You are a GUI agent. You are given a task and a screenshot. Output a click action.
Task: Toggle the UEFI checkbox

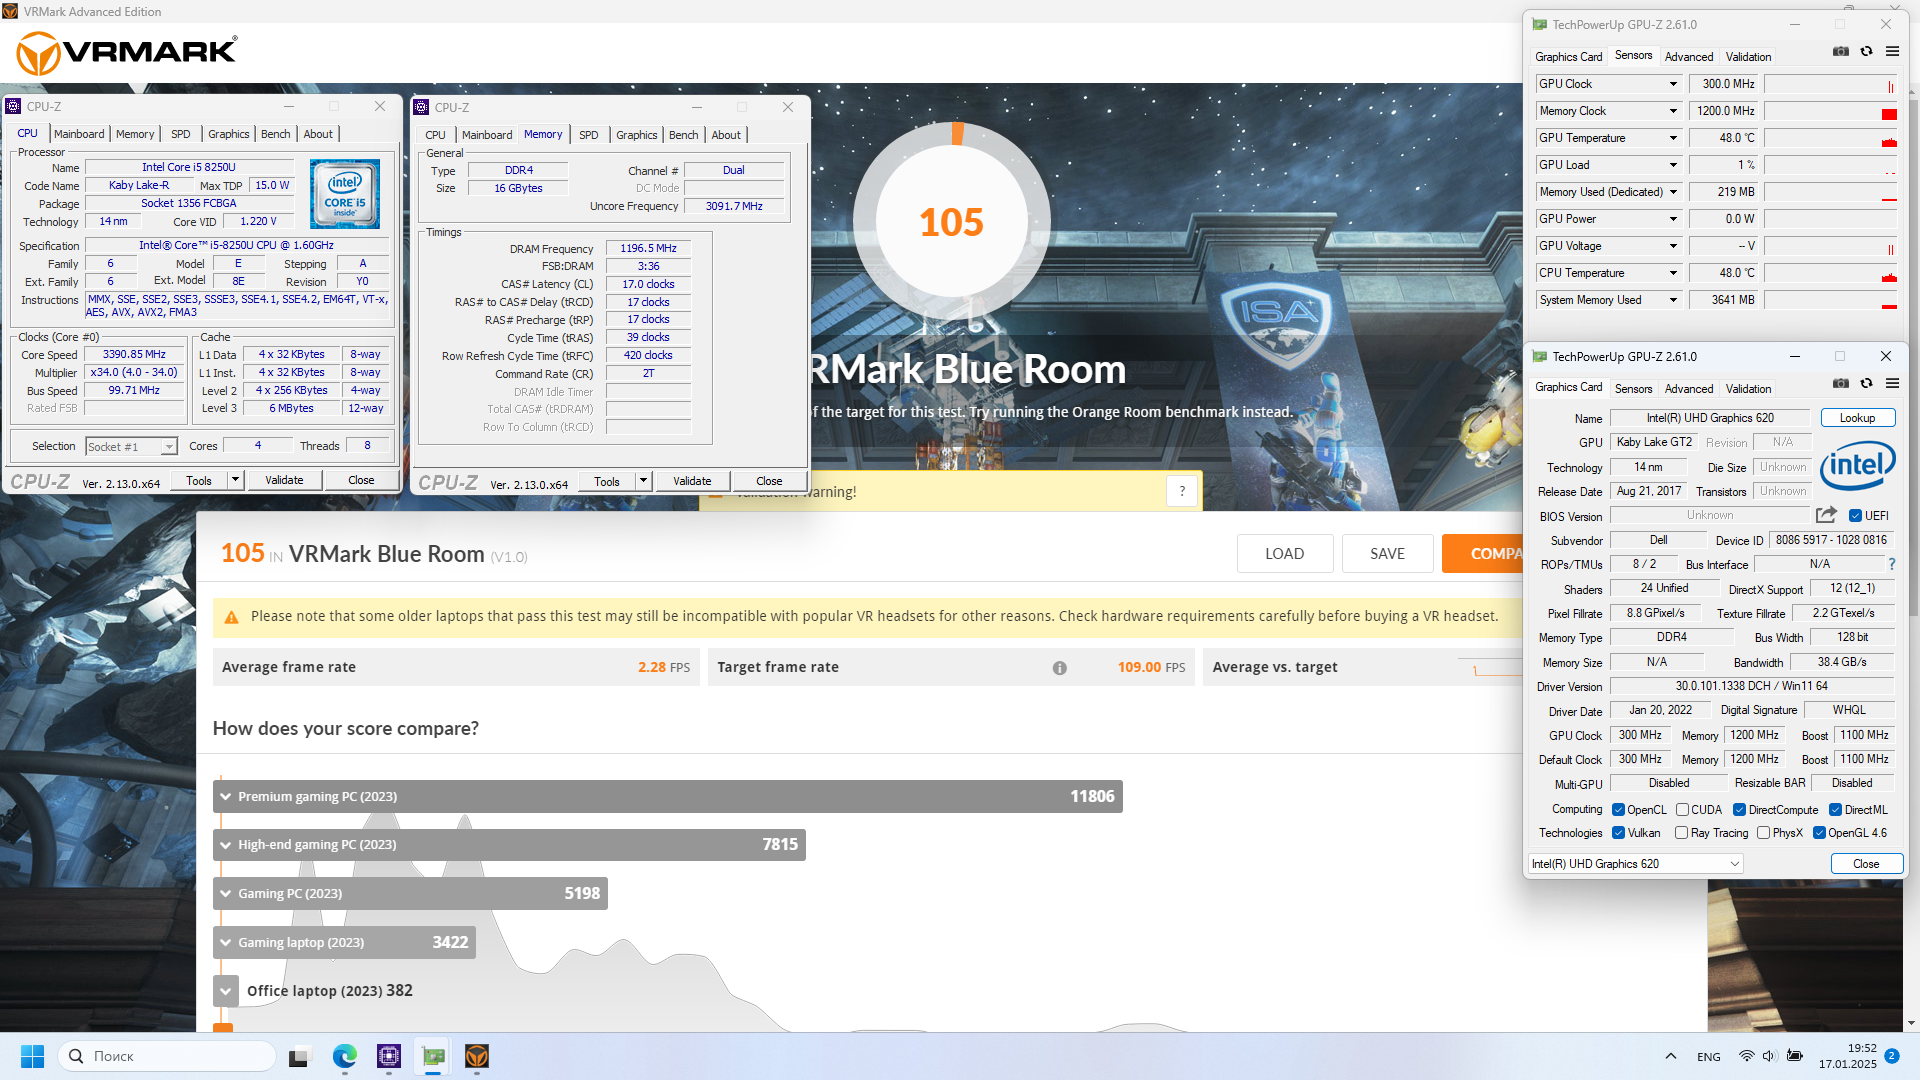point(1856,516)
